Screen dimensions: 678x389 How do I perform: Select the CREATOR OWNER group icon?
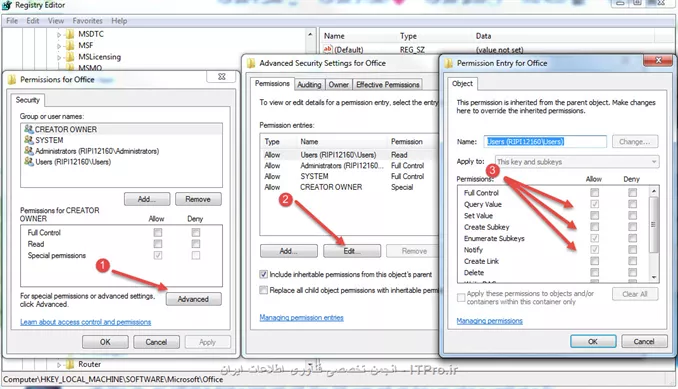[x=29, y=129]
